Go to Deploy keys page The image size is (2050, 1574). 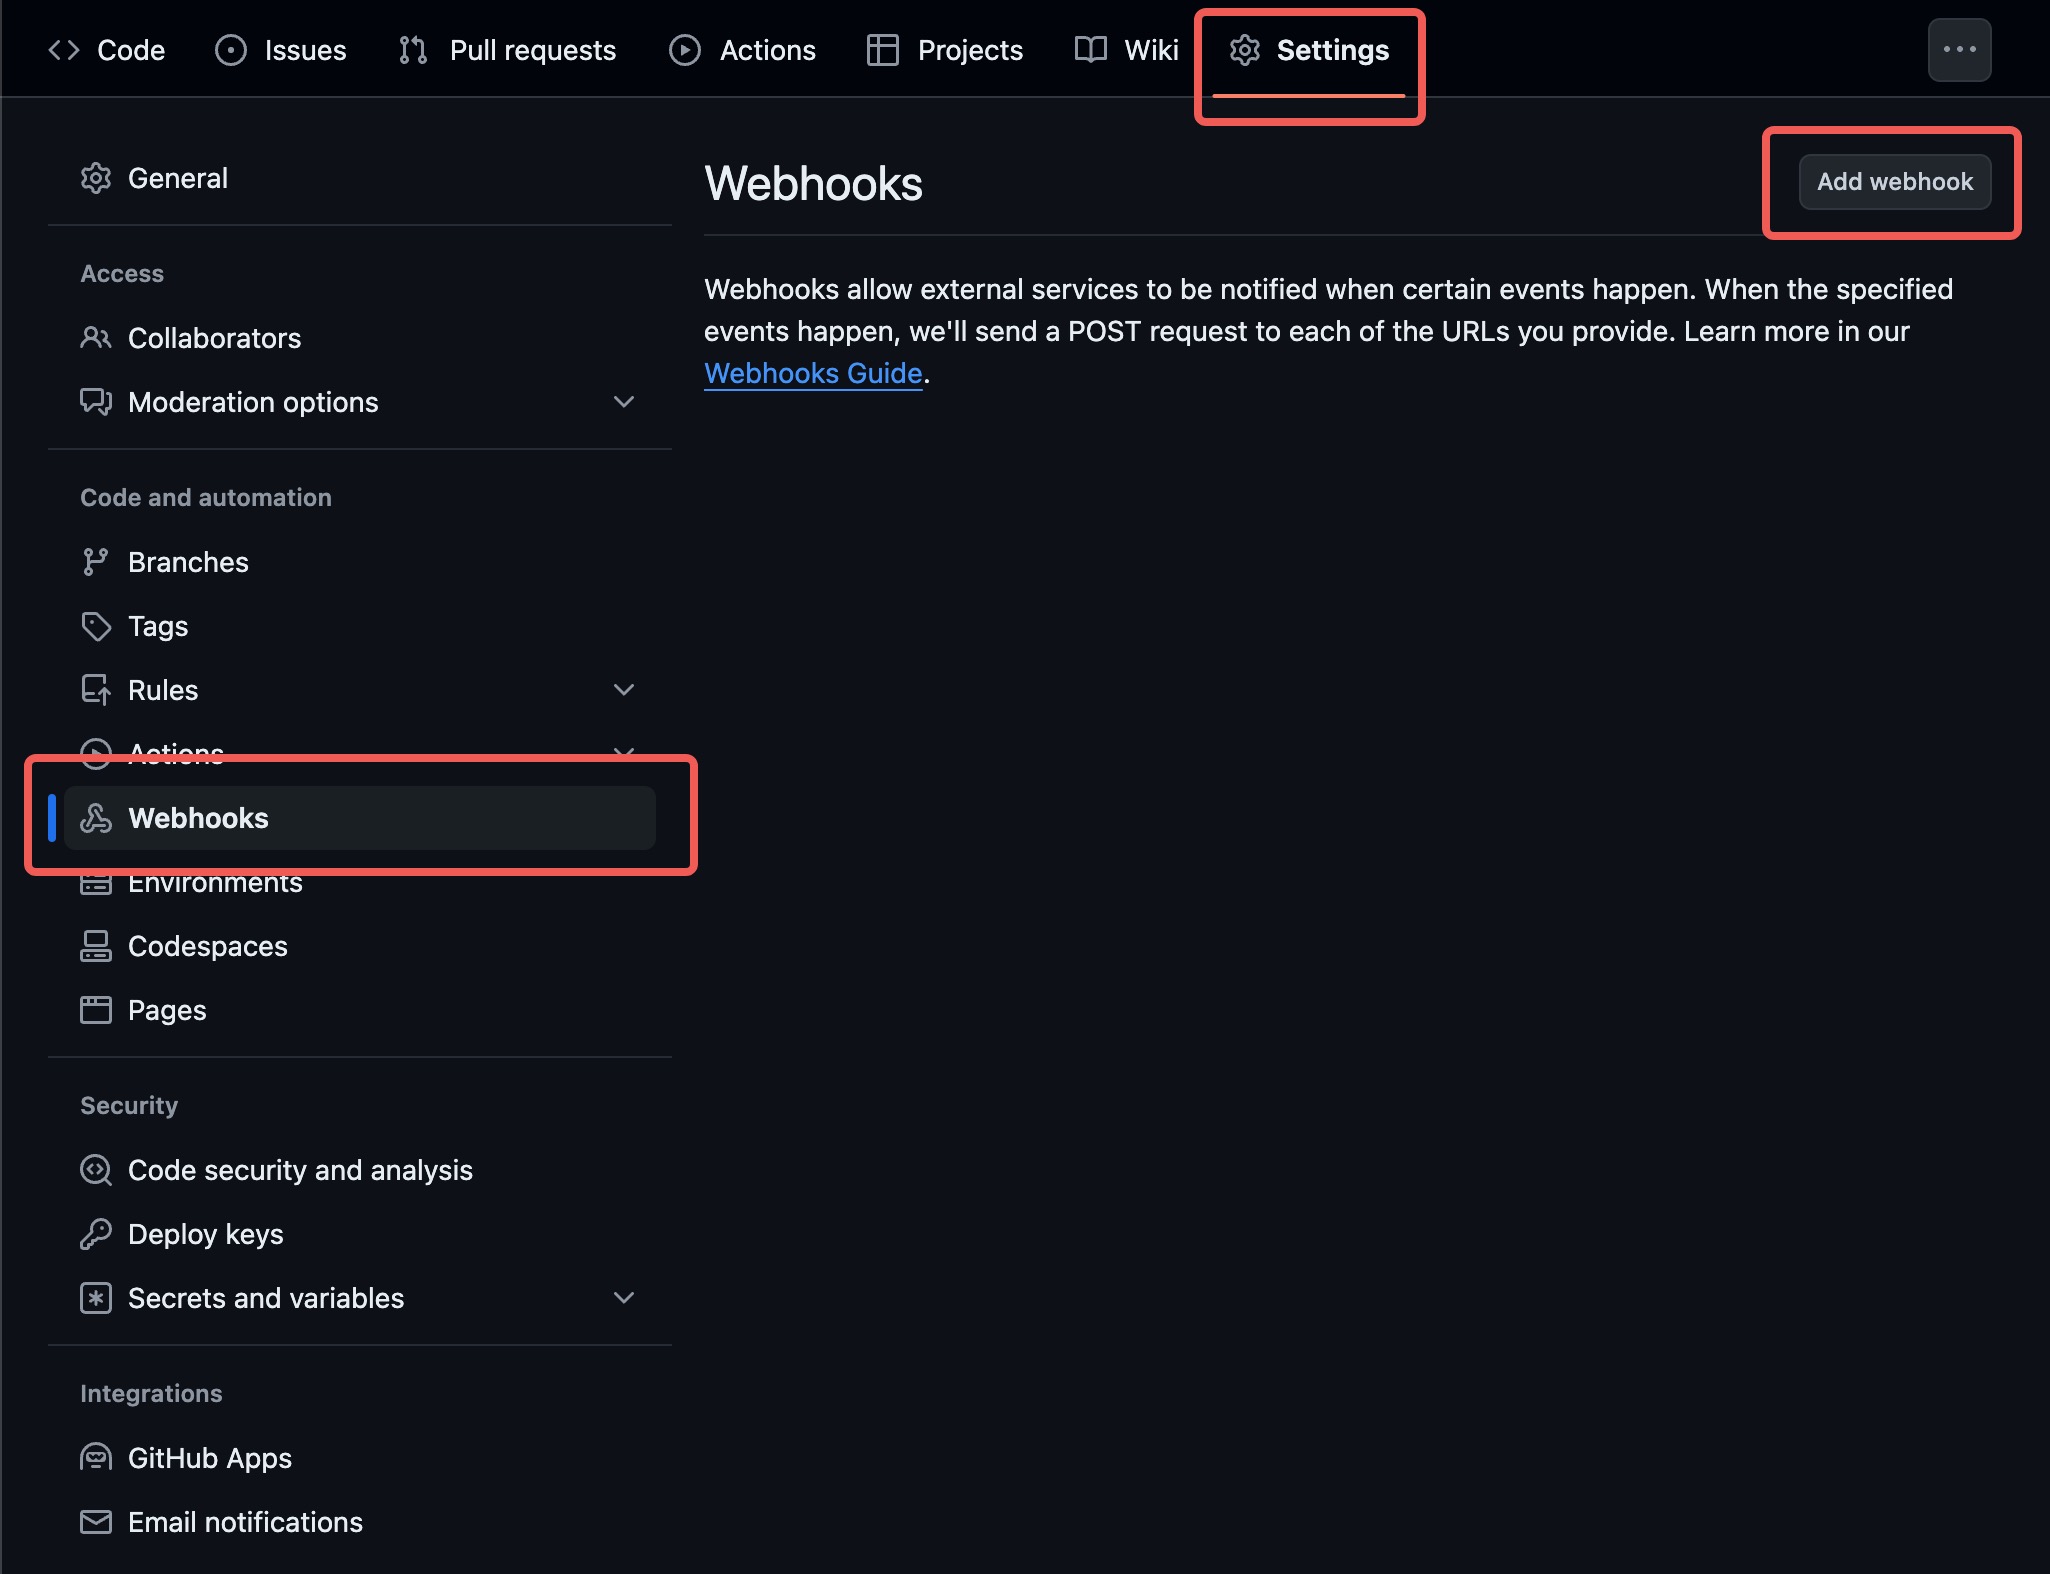(x=360, y=1234)
